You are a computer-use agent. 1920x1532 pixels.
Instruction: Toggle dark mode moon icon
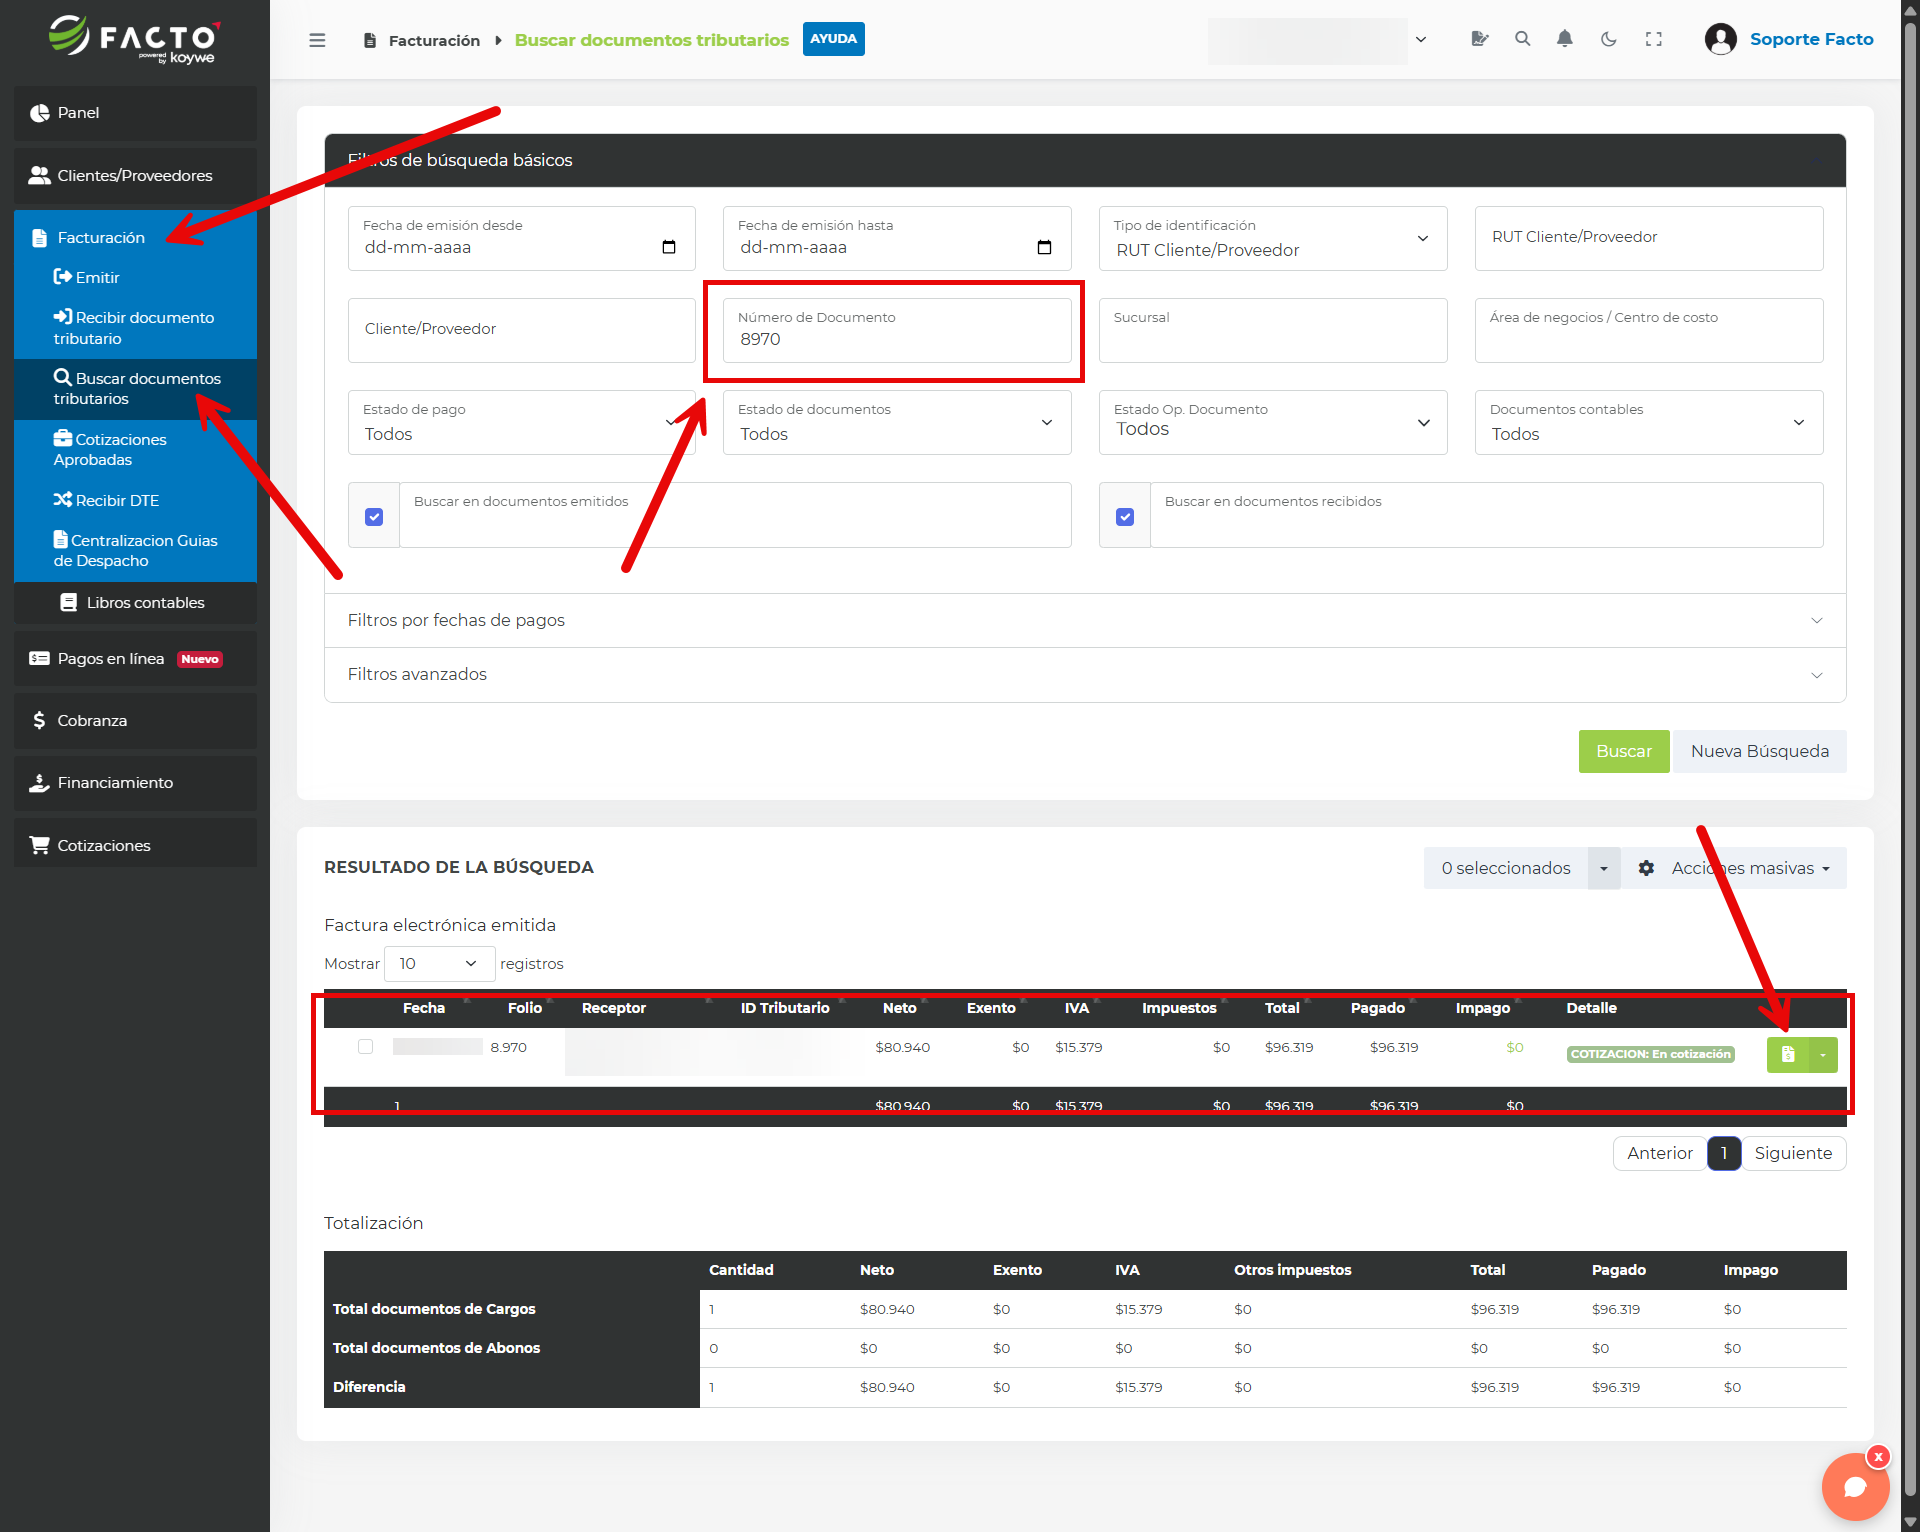[x=1609, y=39]
